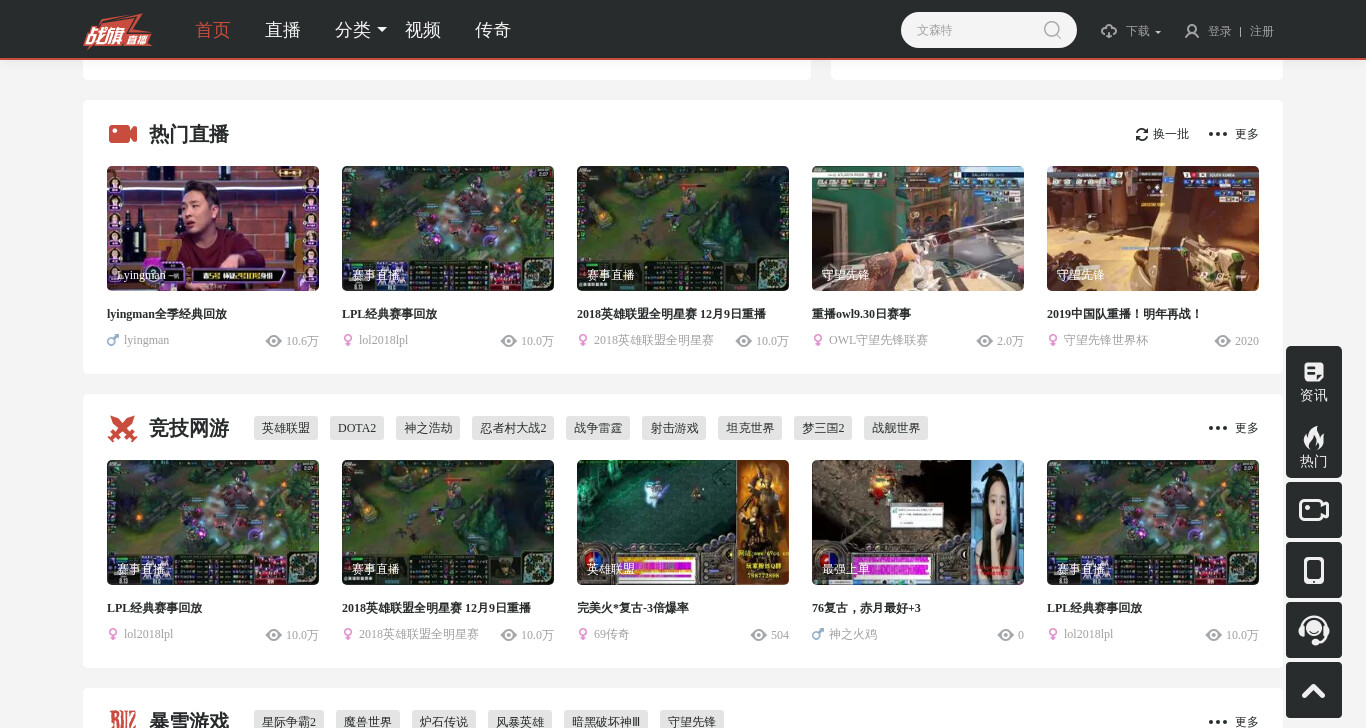Click the eye icon beside 2020 views
This screenshot has height=728, width=1366.
[1222, 341]
